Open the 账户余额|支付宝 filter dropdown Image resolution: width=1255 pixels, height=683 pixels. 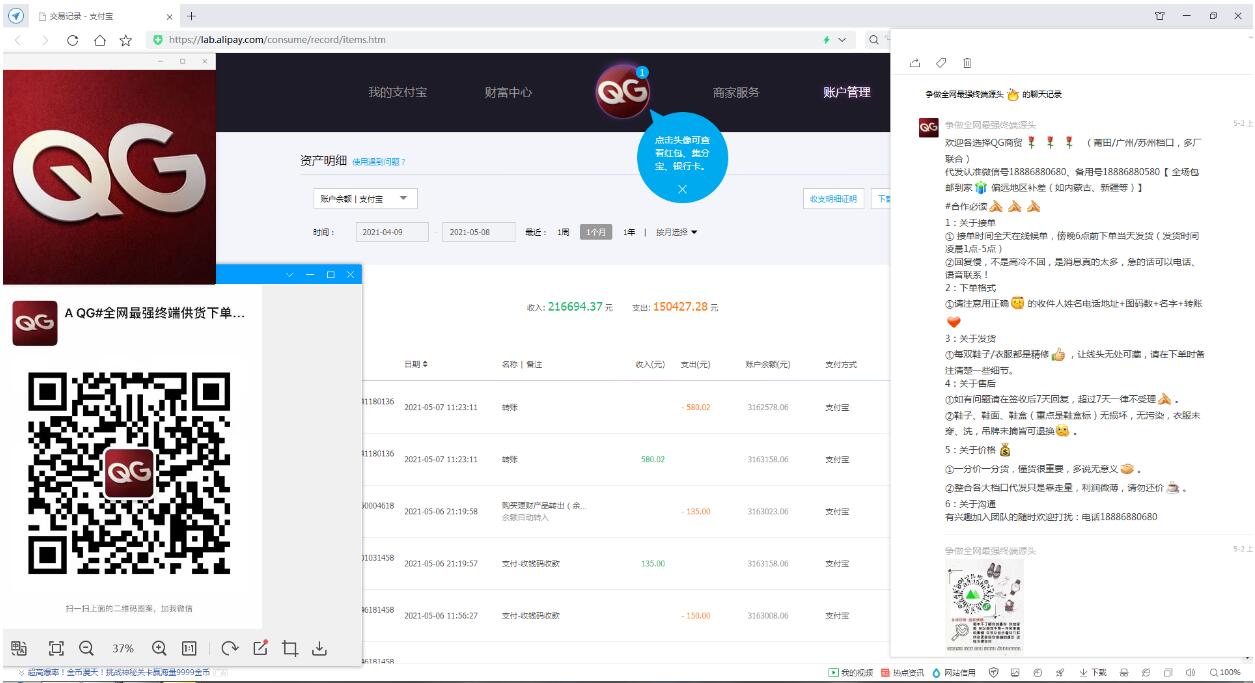[x=365, y=198]
